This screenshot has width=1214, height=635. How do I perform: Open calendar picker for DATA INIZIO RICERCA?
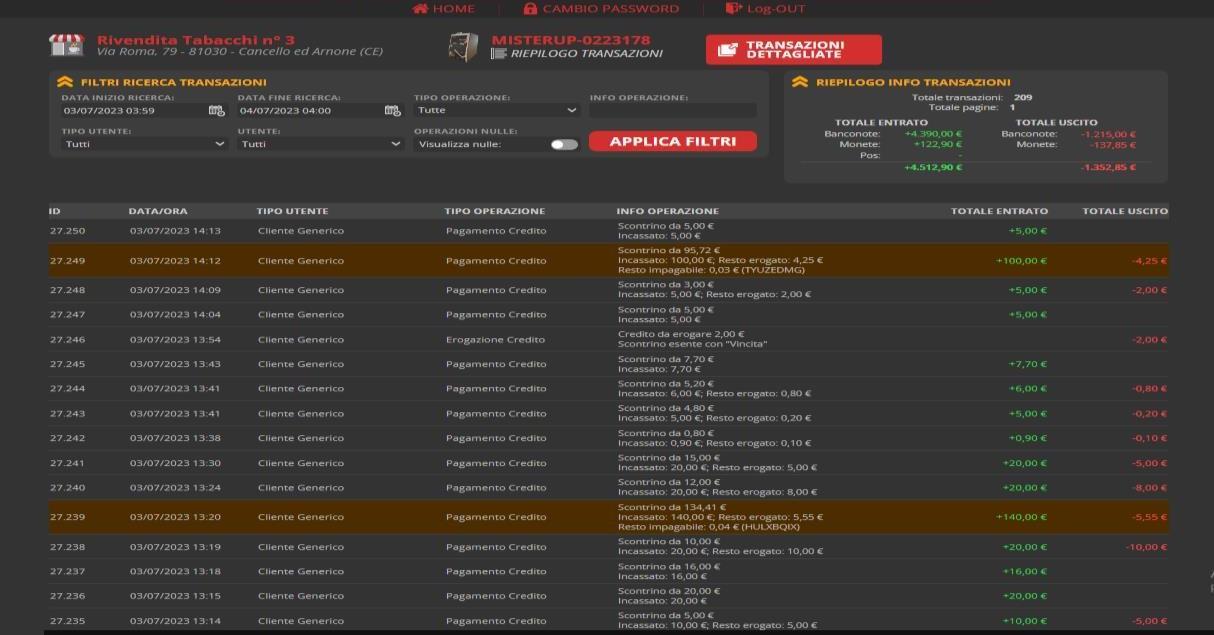click(x=216, y=111)
